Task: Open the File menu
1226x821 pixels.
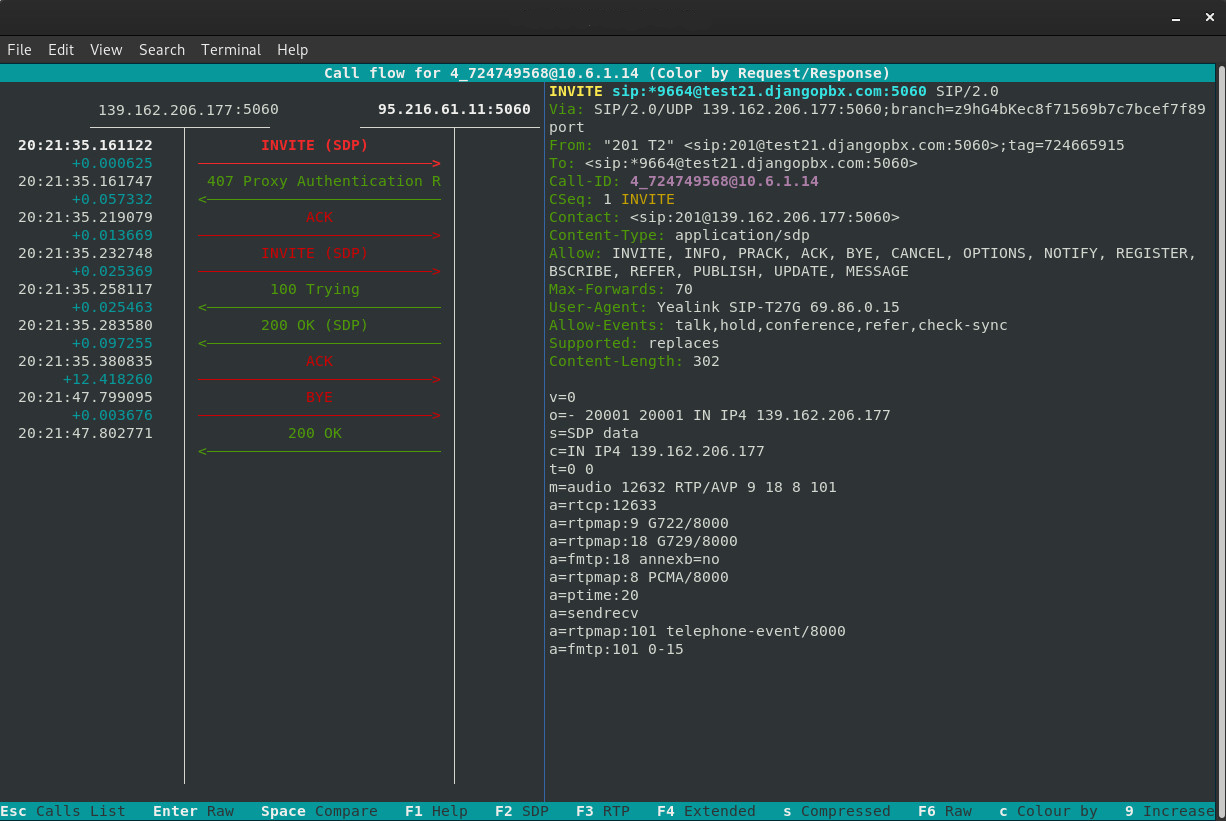Action: pyautogui.click(x=19, y=50)
